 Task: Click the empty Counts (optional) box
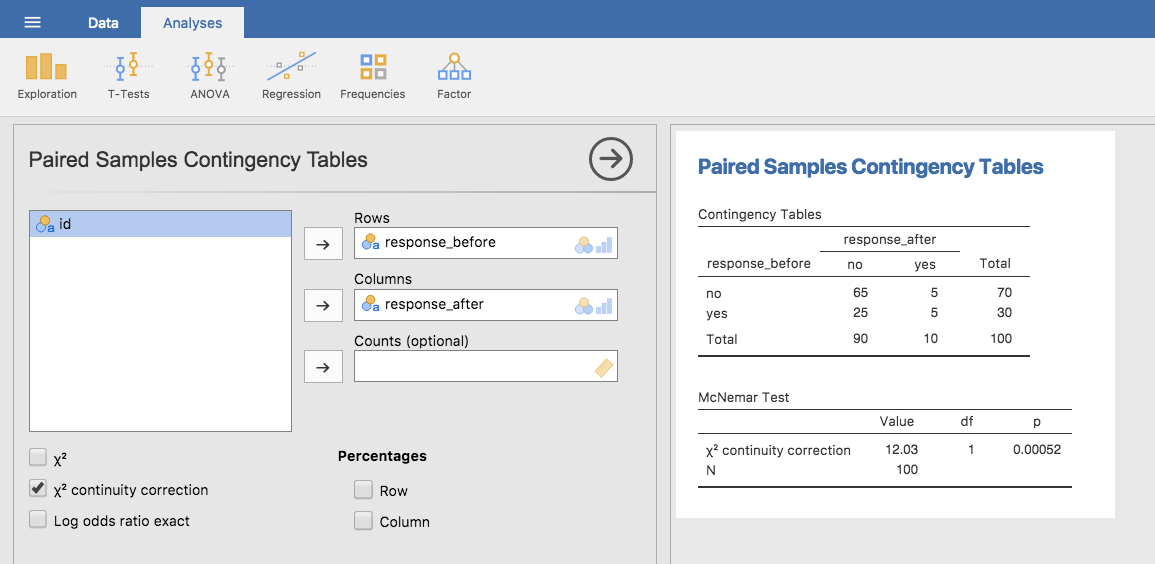pyautogui.click(x=485, y=366)
